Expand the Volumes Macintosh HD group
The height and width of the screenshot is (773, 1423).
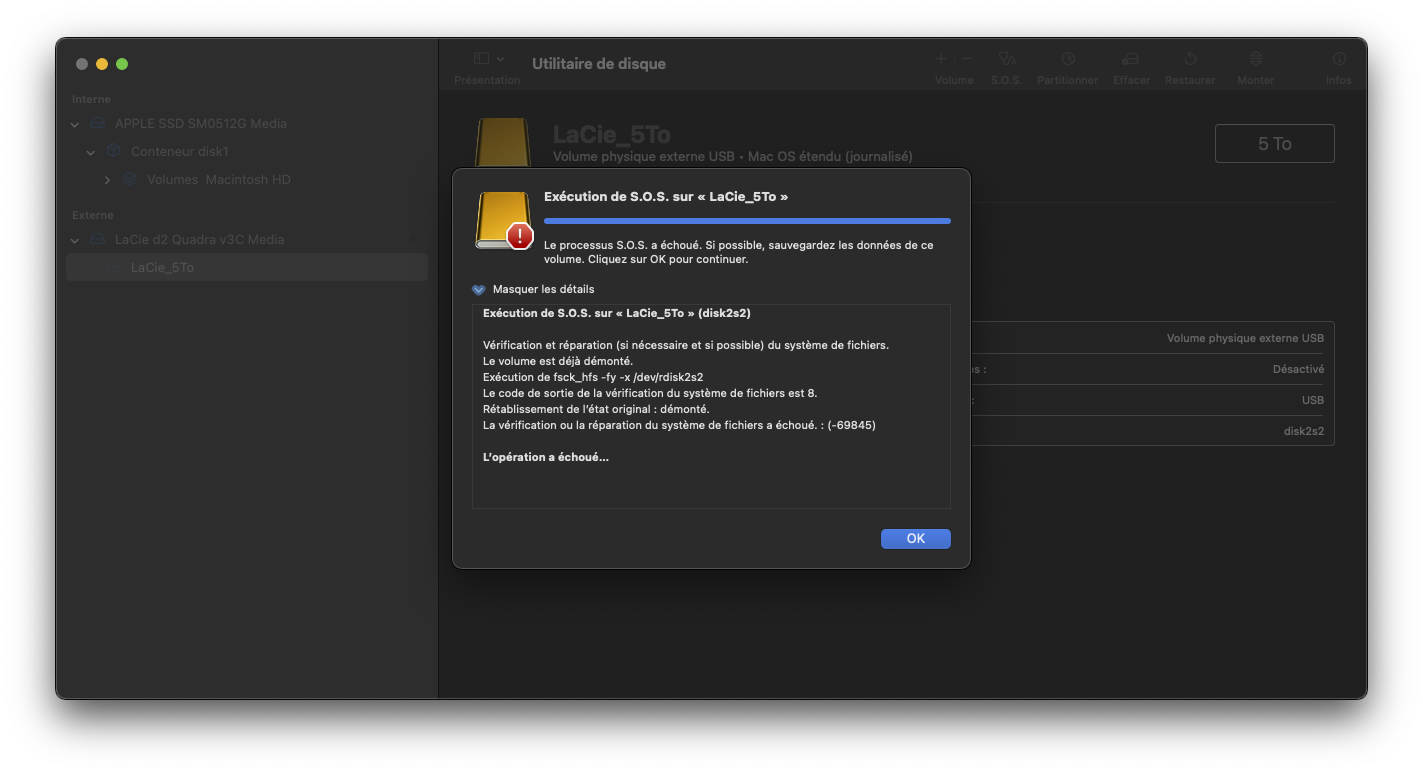click(108, 180)
